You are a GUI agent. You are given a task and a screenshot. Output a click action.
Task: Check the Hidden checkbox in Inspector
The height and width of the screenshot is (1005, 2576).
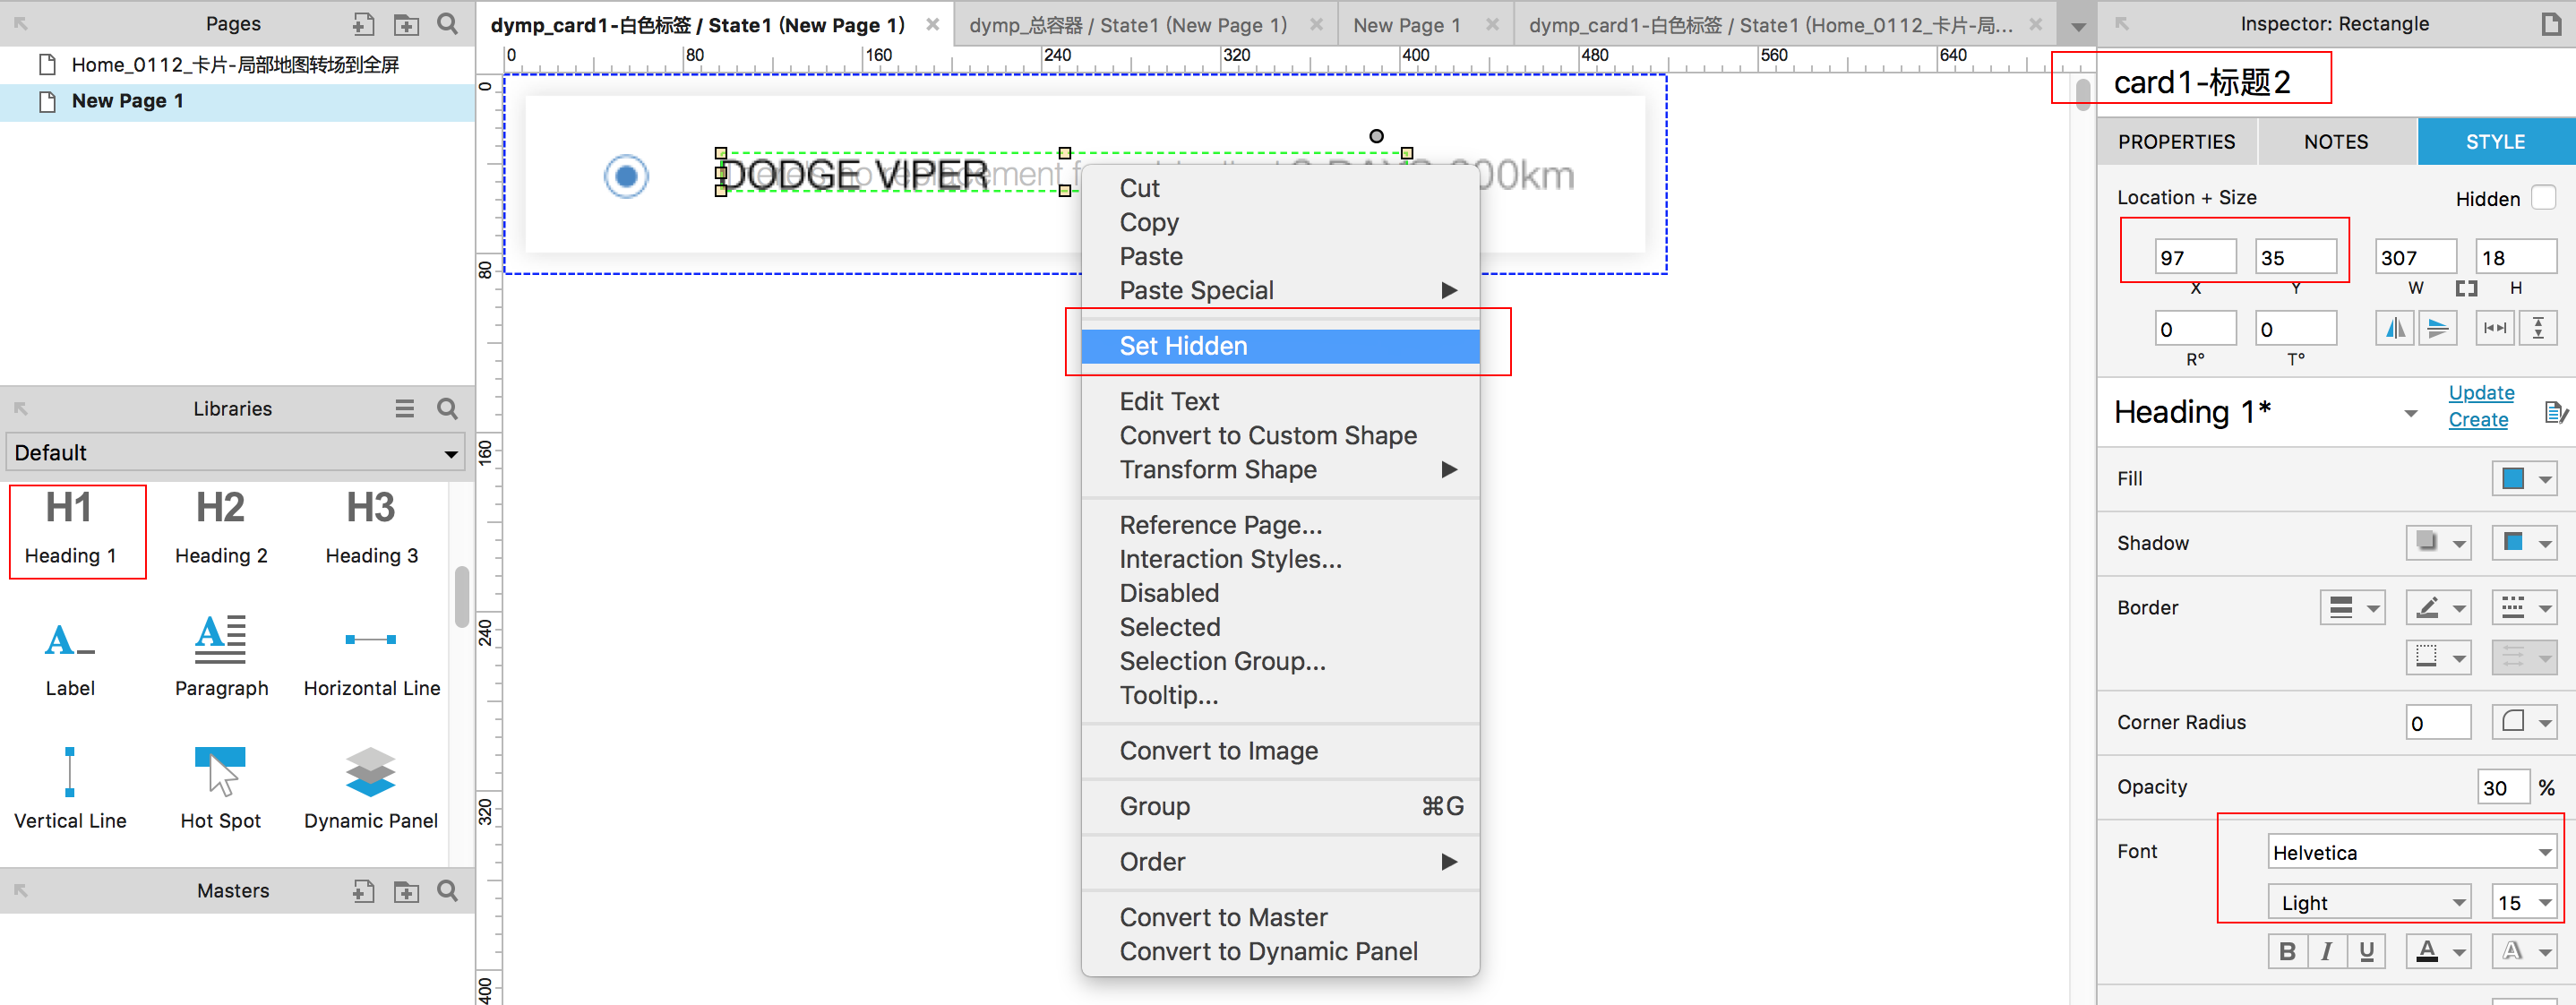(x=2543, y=198)
